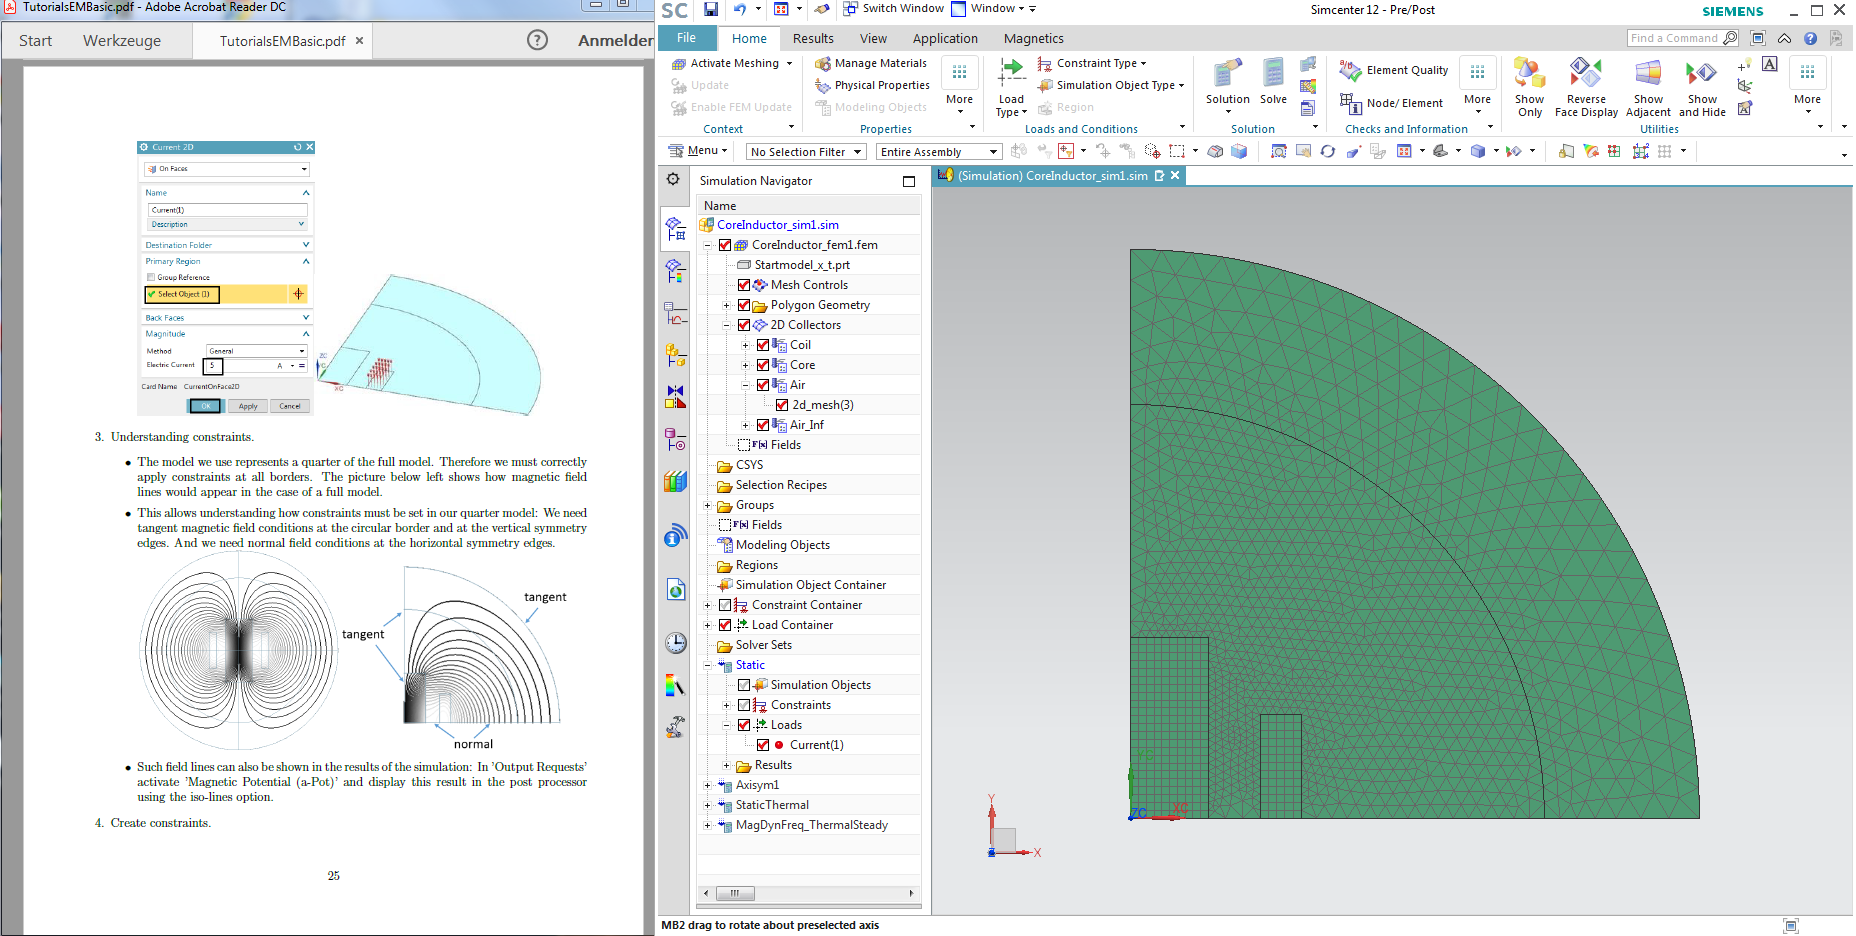The width and height of the screenshot is (1856, 936).
Task: Disable the Current(1) load checkbox
Action: pyautogui.click(x=763, y=745)
